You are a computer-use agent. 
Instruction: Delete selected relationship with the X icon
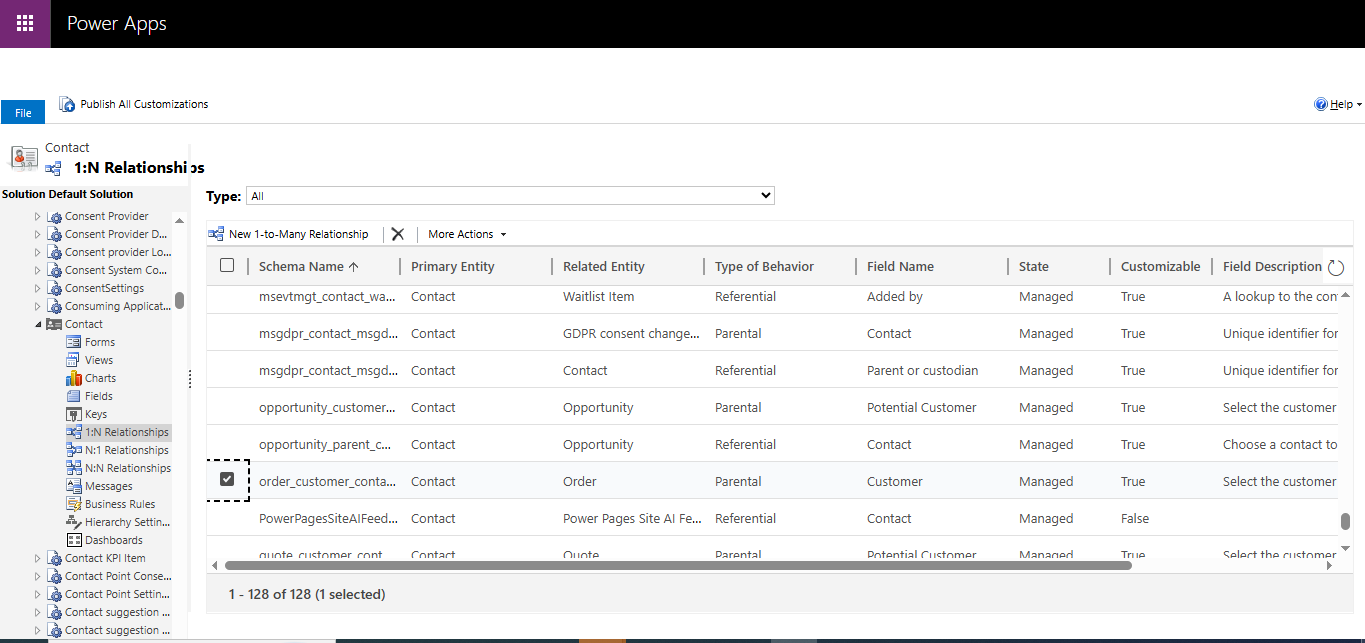[397, 234]
